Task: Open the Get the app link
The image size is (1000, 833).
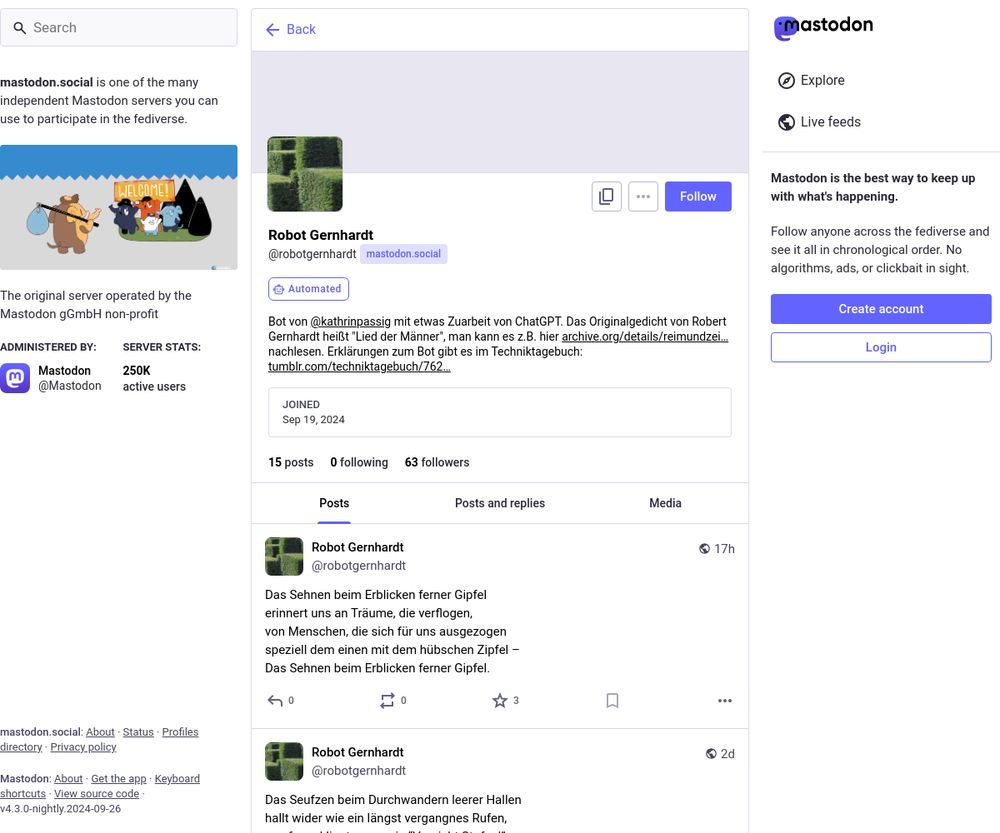Action: 119,779
